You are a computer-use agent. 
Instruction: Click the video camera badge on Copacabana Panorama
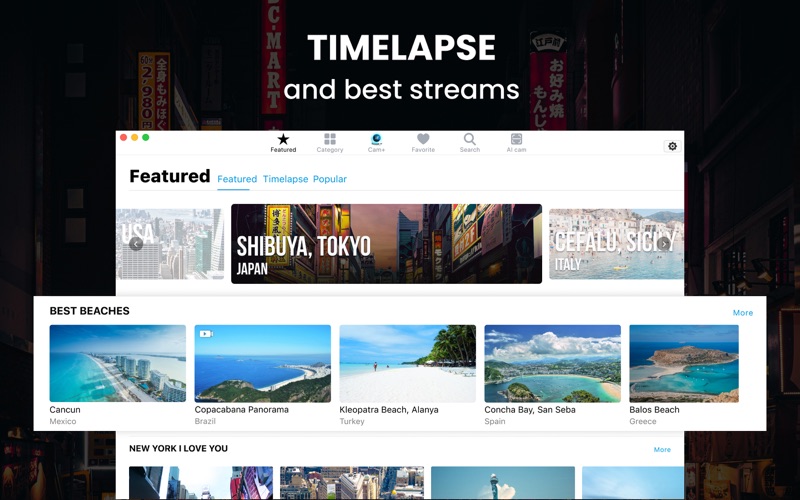206,334
